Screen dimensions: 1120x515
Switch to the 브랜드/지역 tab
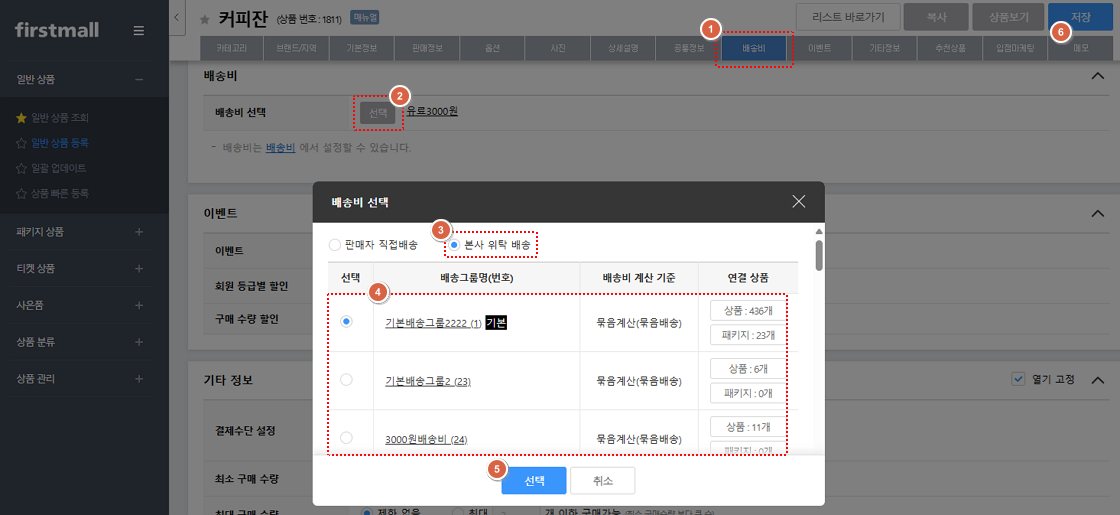pos(297,49)
